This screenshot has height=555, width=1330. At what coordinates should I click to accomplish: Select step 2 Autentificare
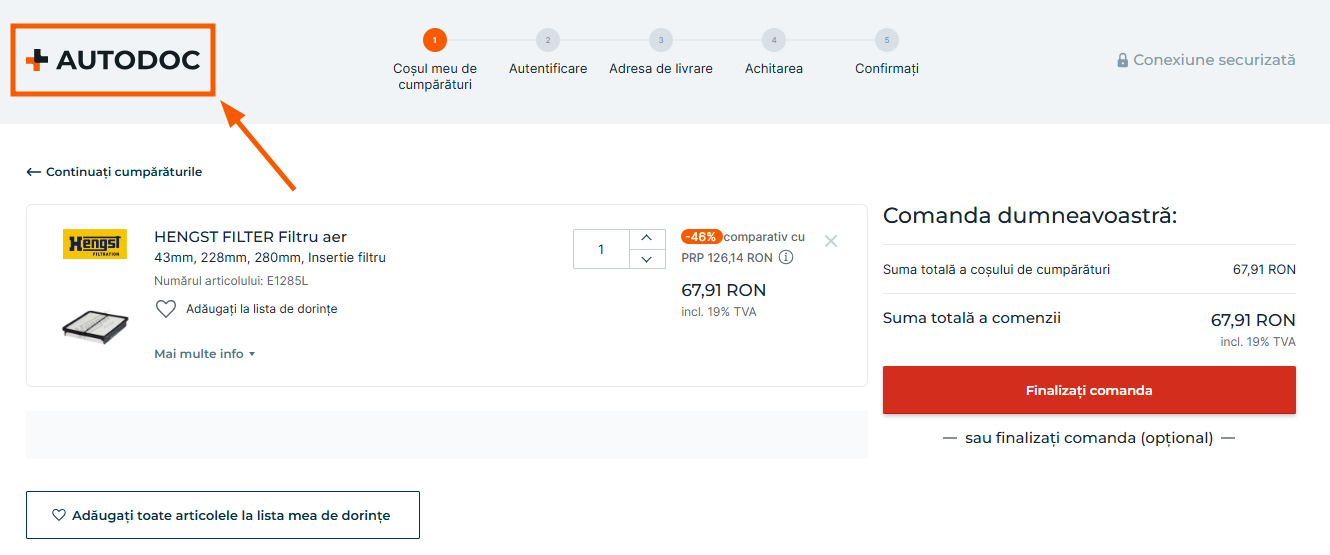click(x=548, y=40)
